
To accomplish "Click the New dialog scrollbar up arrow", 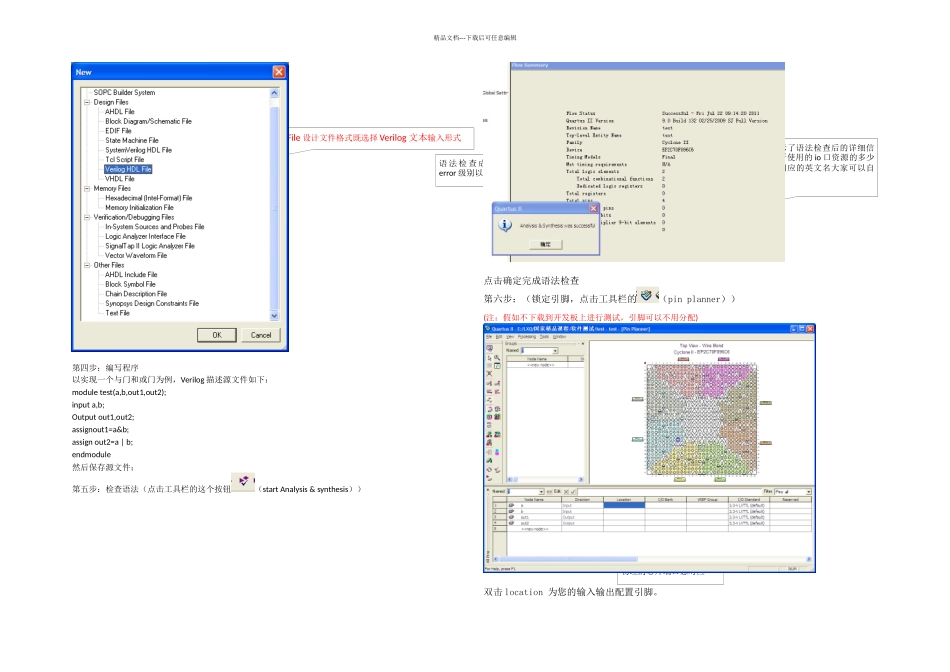I will point(274,93).
